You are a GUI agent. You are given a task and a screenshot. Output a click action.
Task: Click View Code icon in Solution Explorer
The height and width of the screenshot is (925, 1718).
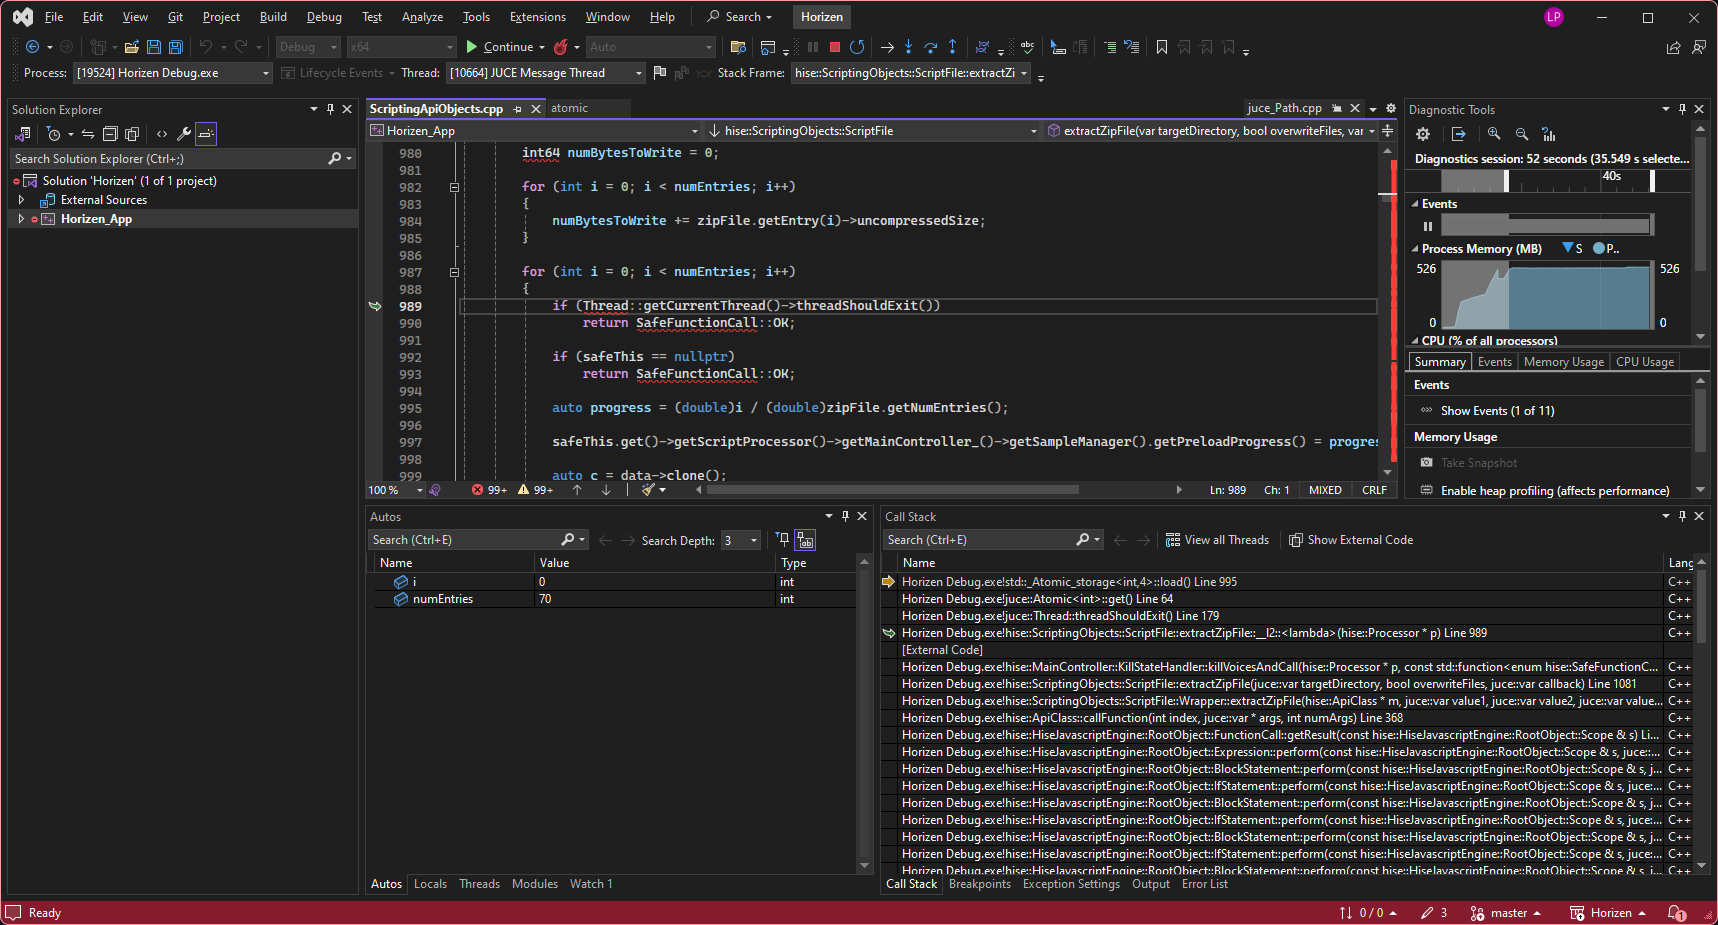coord(162,134)
